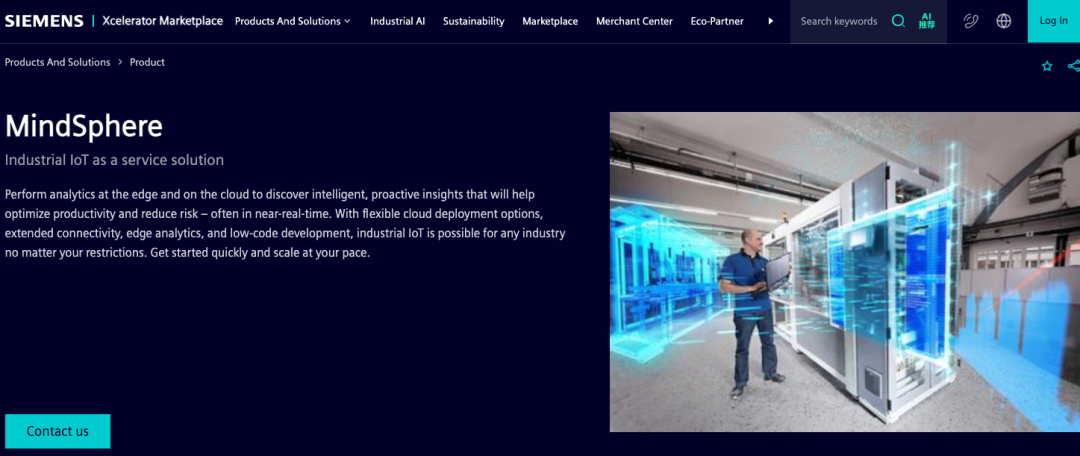
Task: Open the Marketplace menu item
Action: point(550,21)
